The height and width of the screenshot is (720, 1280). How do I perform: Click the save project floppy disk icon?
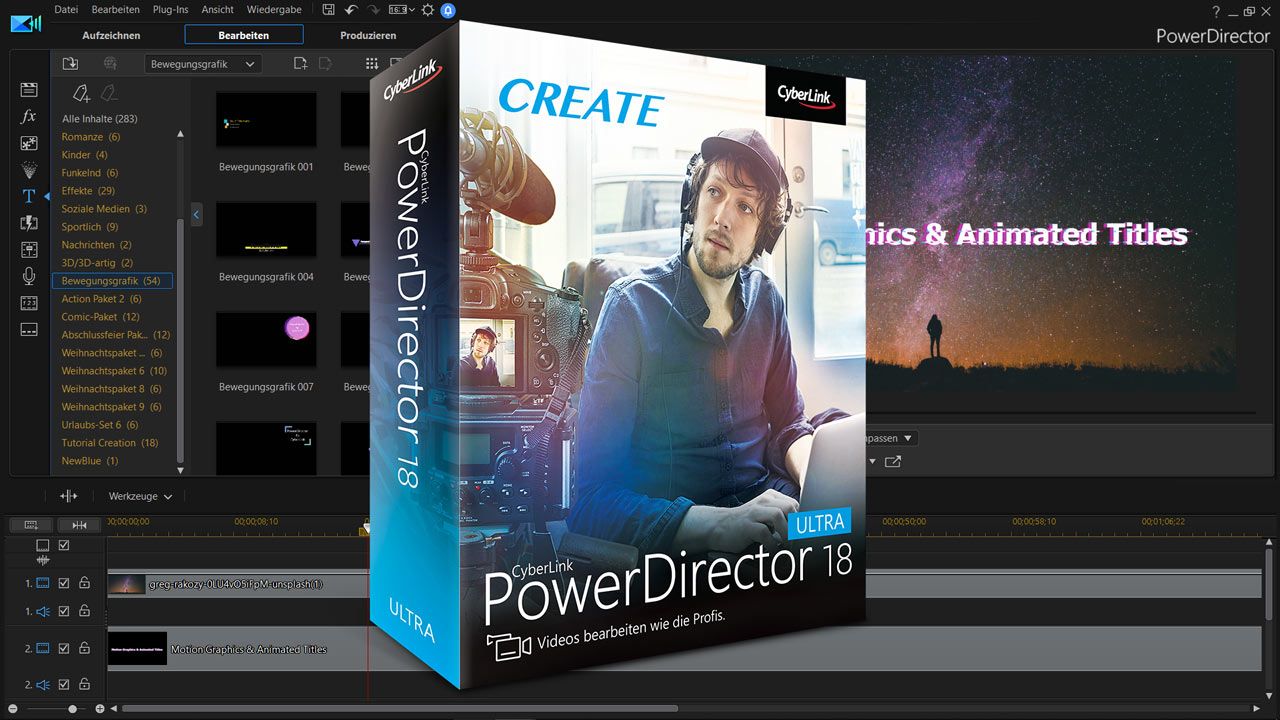point(330,10)
